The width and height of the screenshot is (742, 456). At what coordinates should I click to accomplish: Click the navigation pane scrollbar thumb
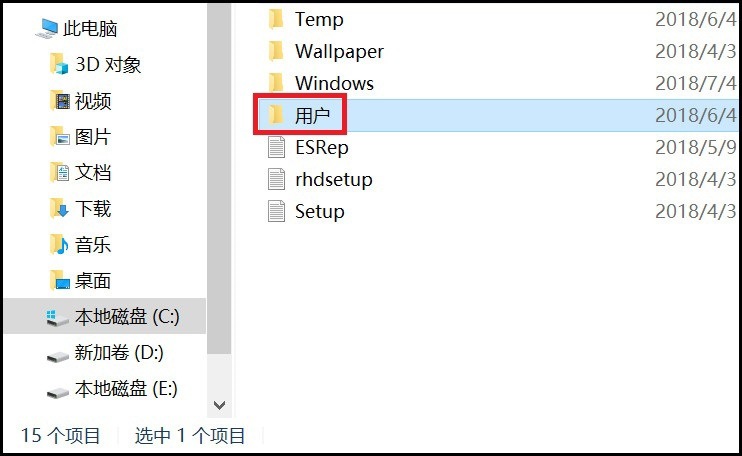tap(219, 180)
